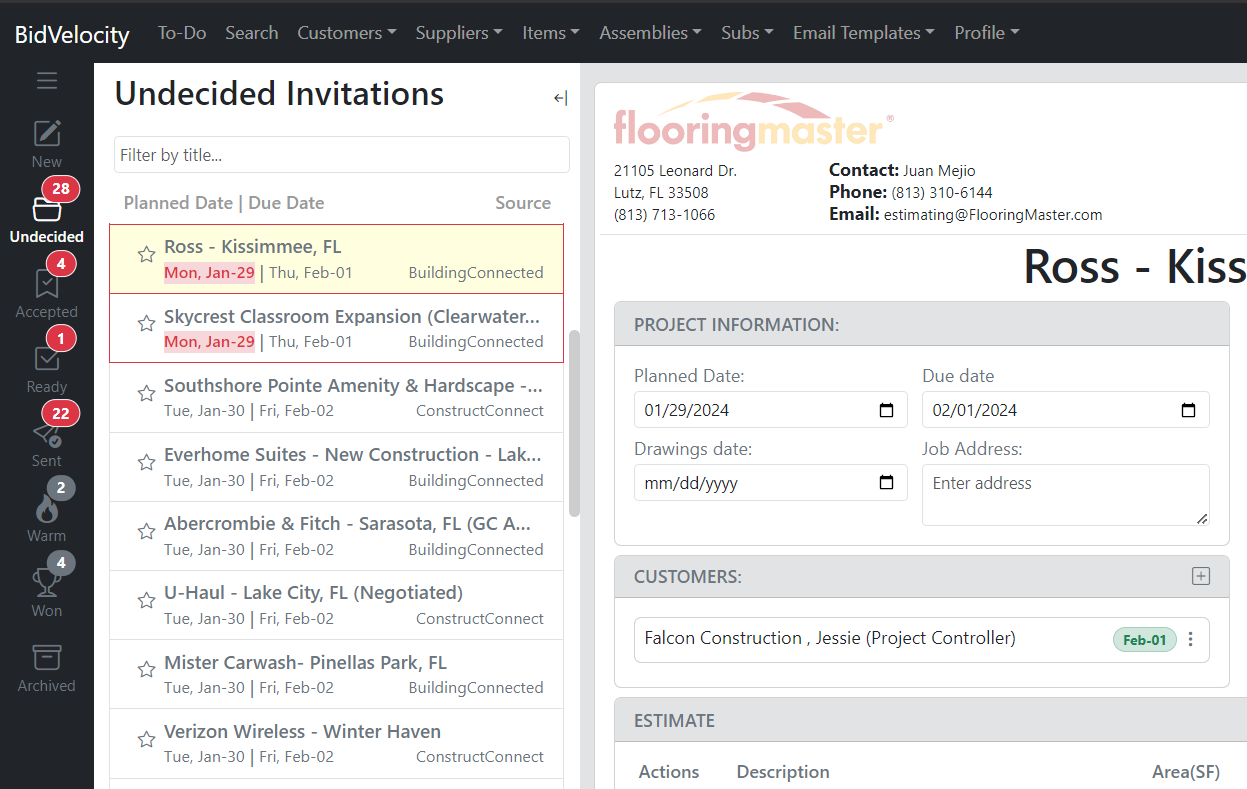Open the Abercrombie & Fitch - Sarasota invitation
Image resolution: width=1247 pixels, height=789 pixels.
[336, 536]
